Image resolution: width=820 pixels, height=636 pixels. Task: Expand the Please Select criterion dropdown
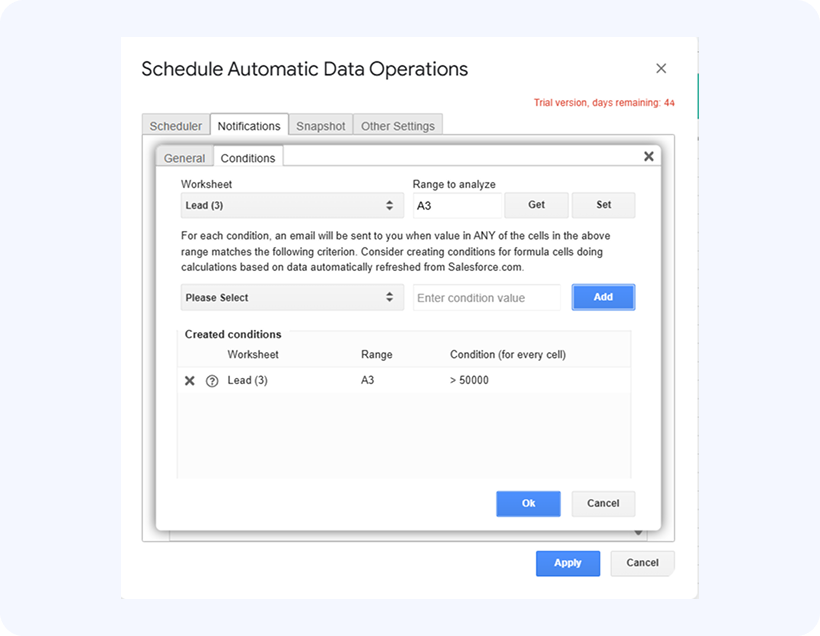pos(291,297)
